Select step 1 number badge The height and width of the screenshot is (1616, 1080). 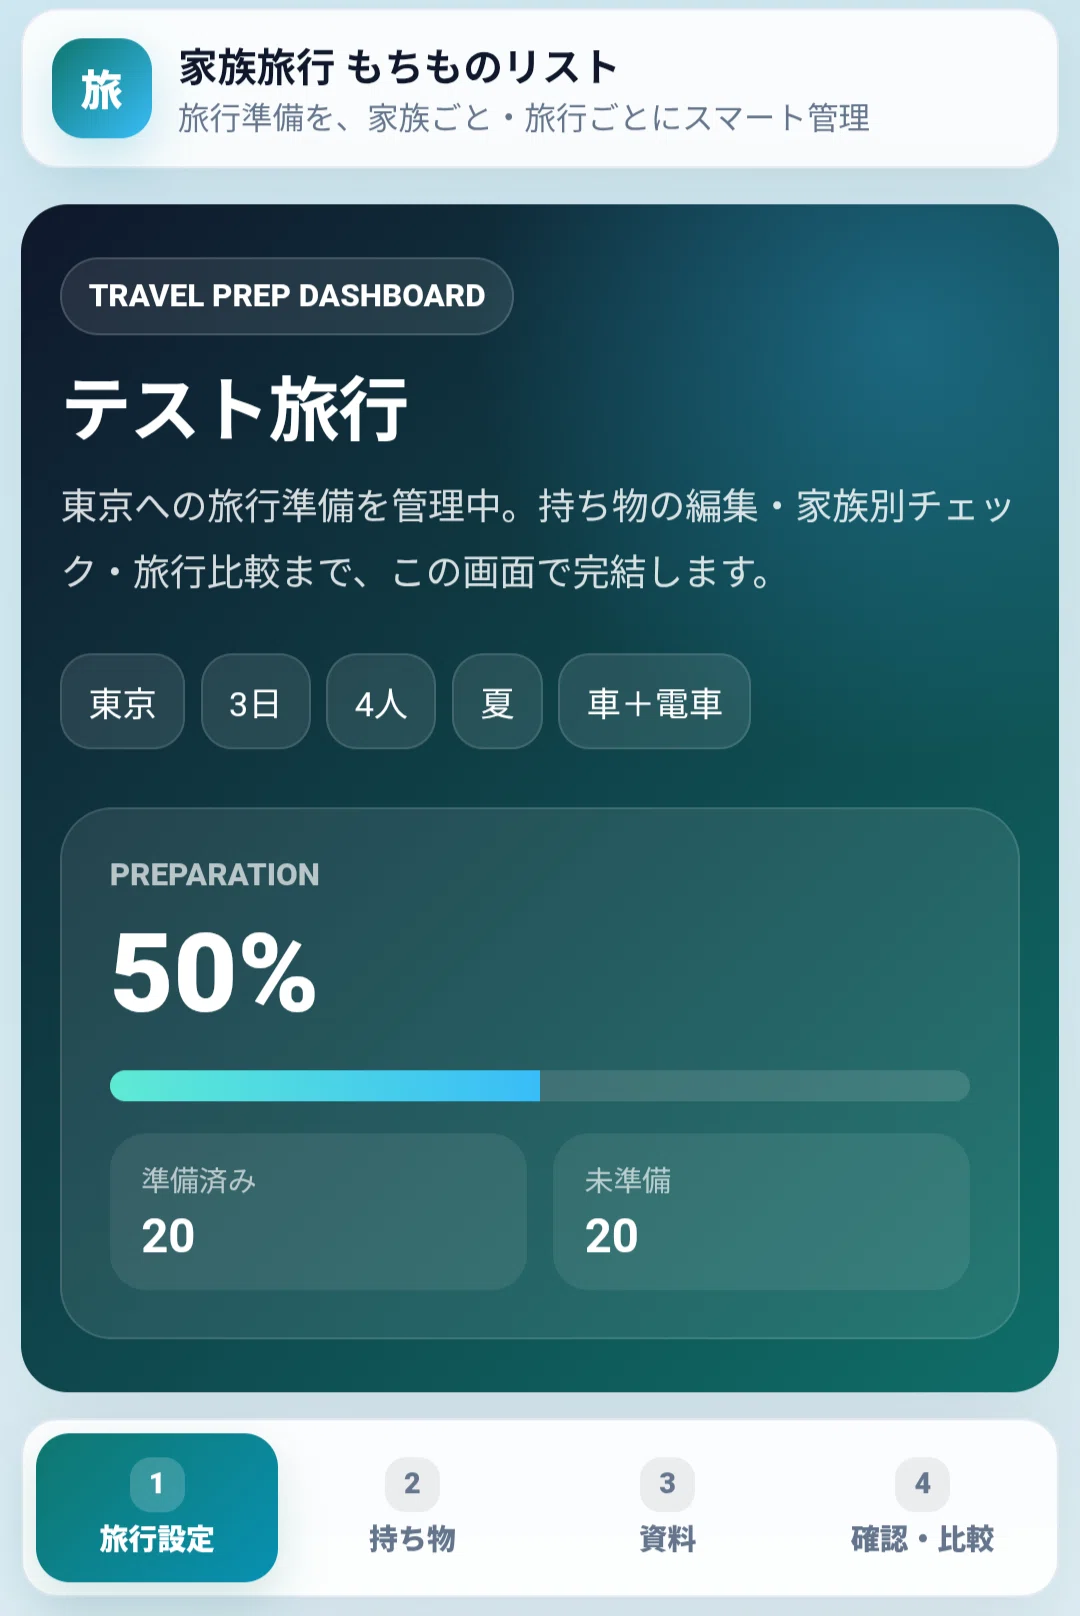coord(157,1484)
